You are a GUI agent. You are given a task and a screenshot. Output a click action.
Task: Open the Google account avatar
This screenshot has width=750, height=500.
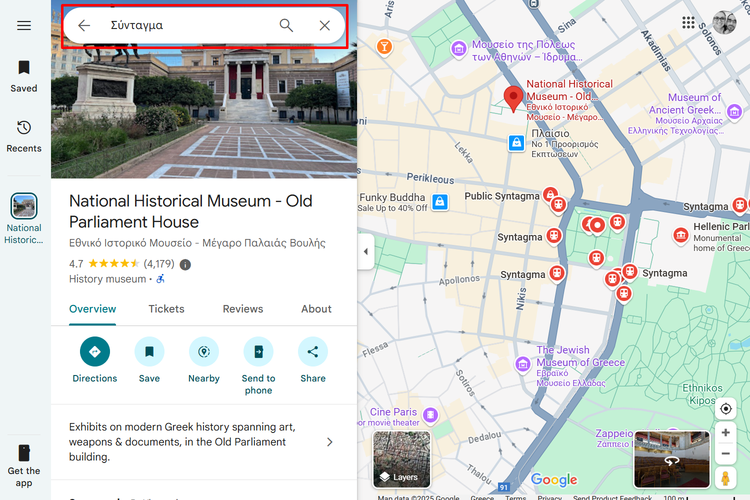(x=724, y=22)
